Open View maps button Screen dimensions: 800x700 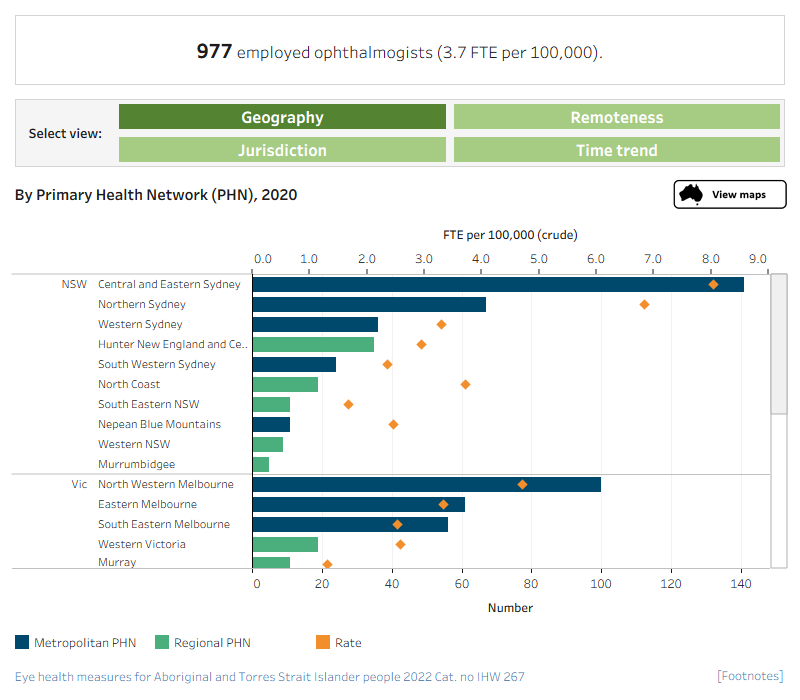coord(730,194)
